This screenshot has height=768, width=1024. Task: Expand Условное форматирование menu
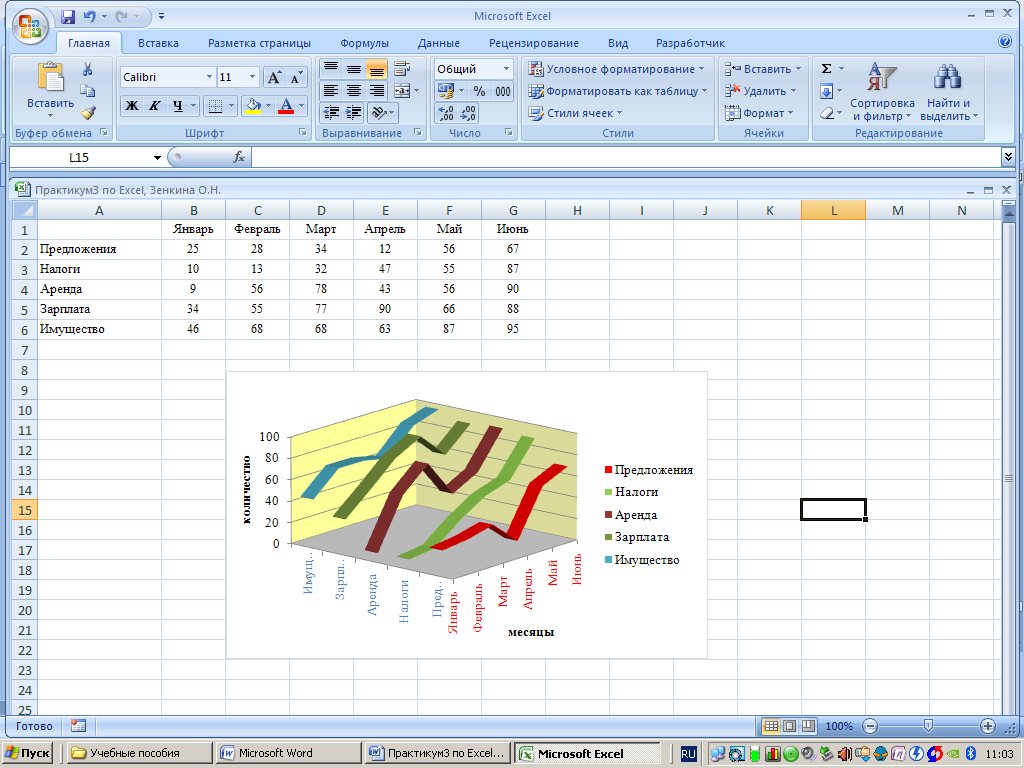pyautogui.click(x=617, y=69)
